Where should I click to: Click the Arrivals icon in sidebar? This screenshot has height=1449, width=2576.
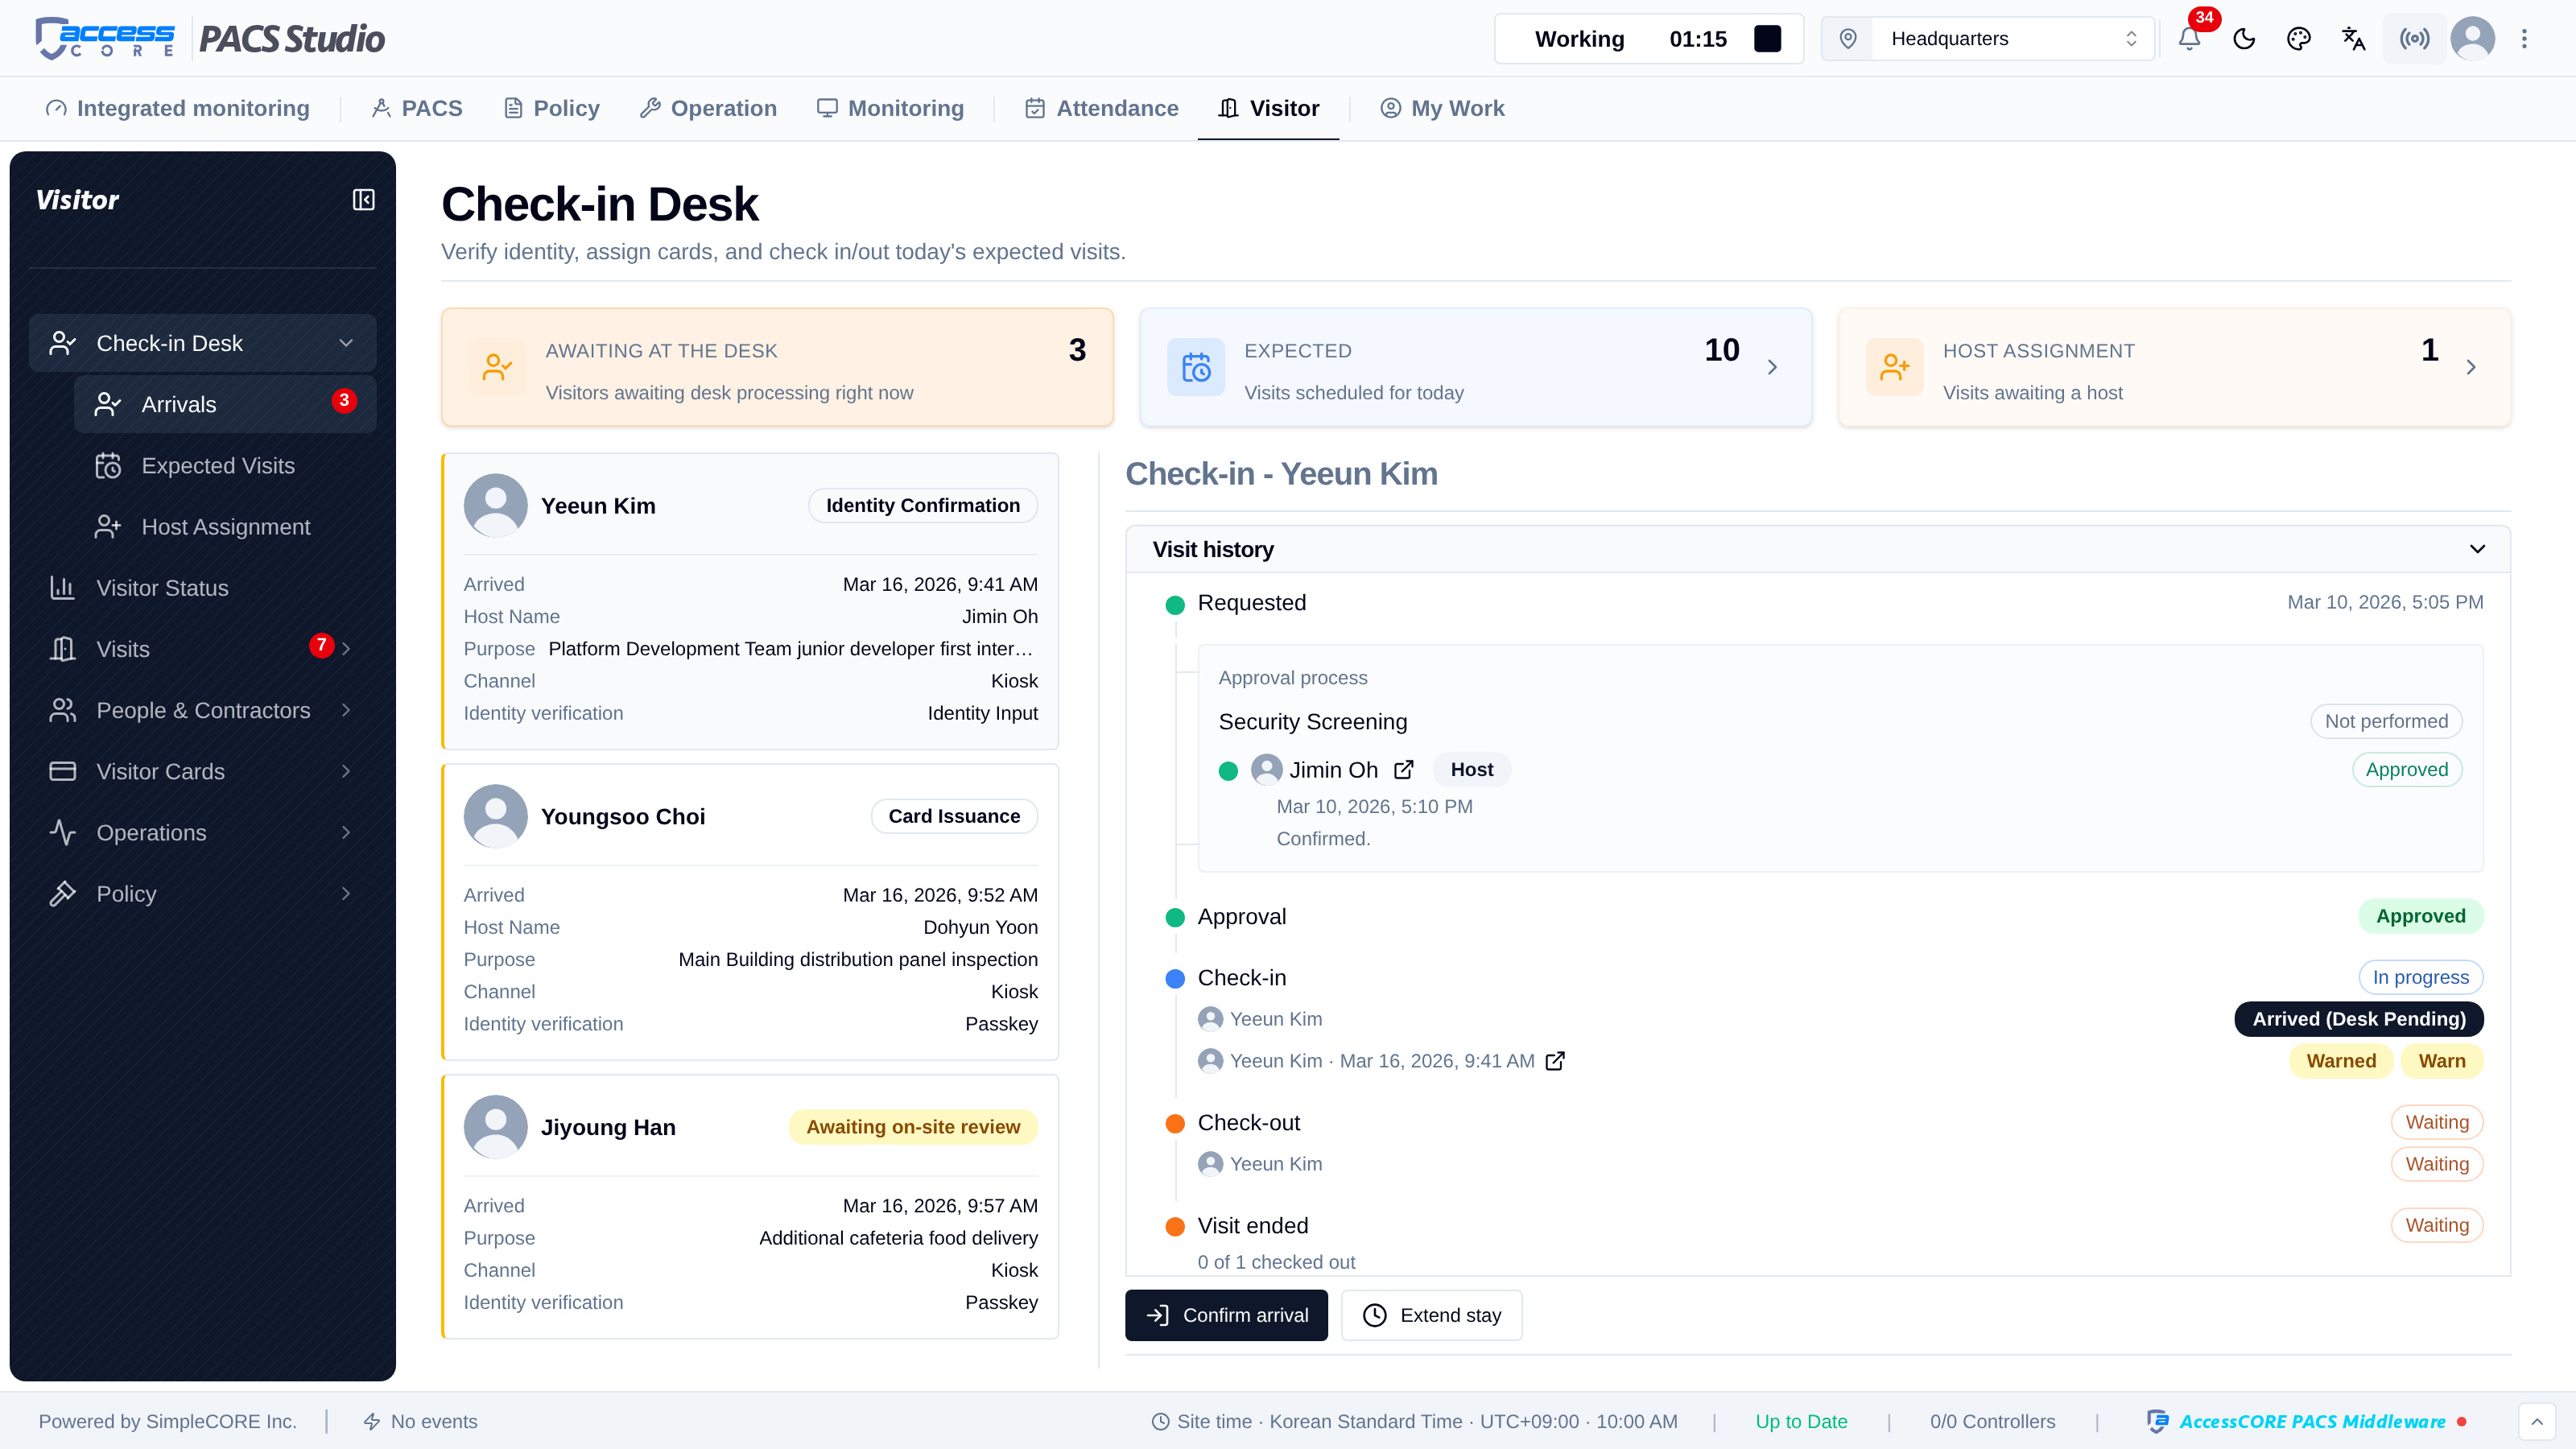(x=108, y=404)
